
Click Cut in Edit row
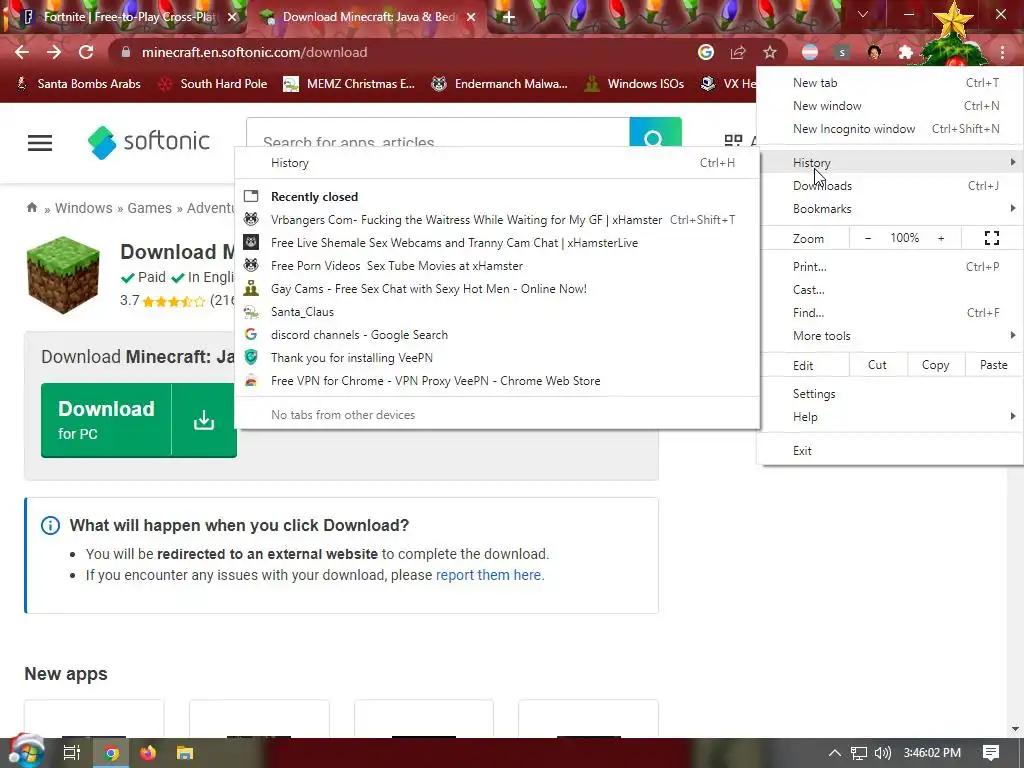click(x=877, y=365)
